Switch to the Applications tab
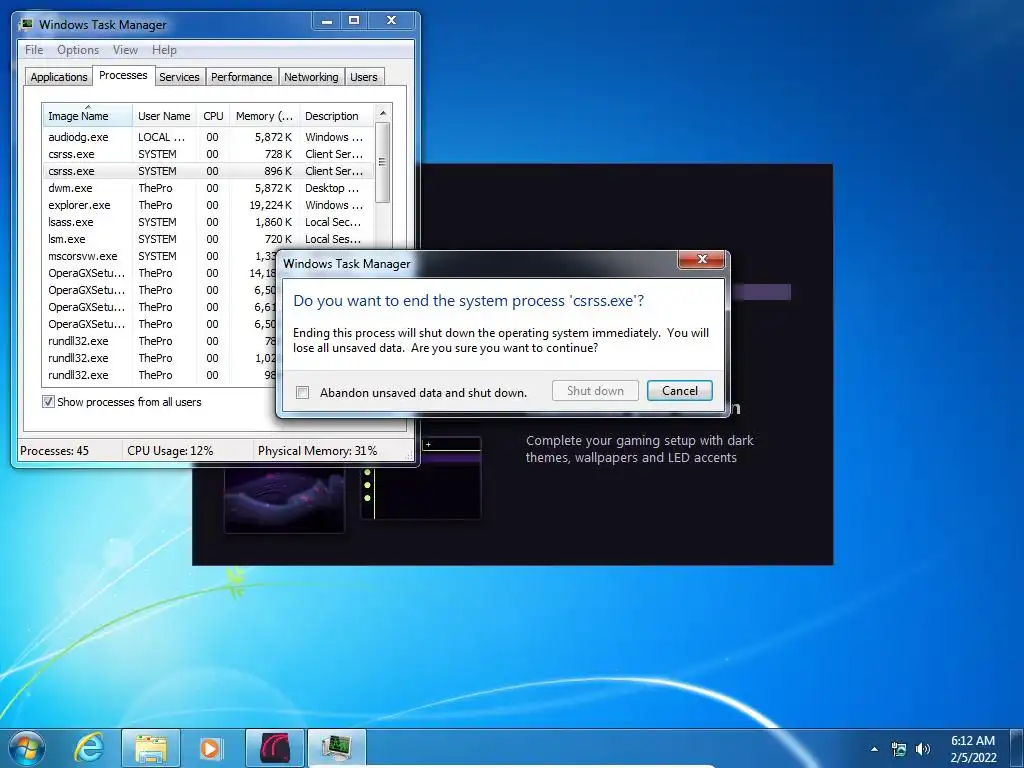This screenshot has width=1024, height=768. pyautogui.click(x=59, y=77)
